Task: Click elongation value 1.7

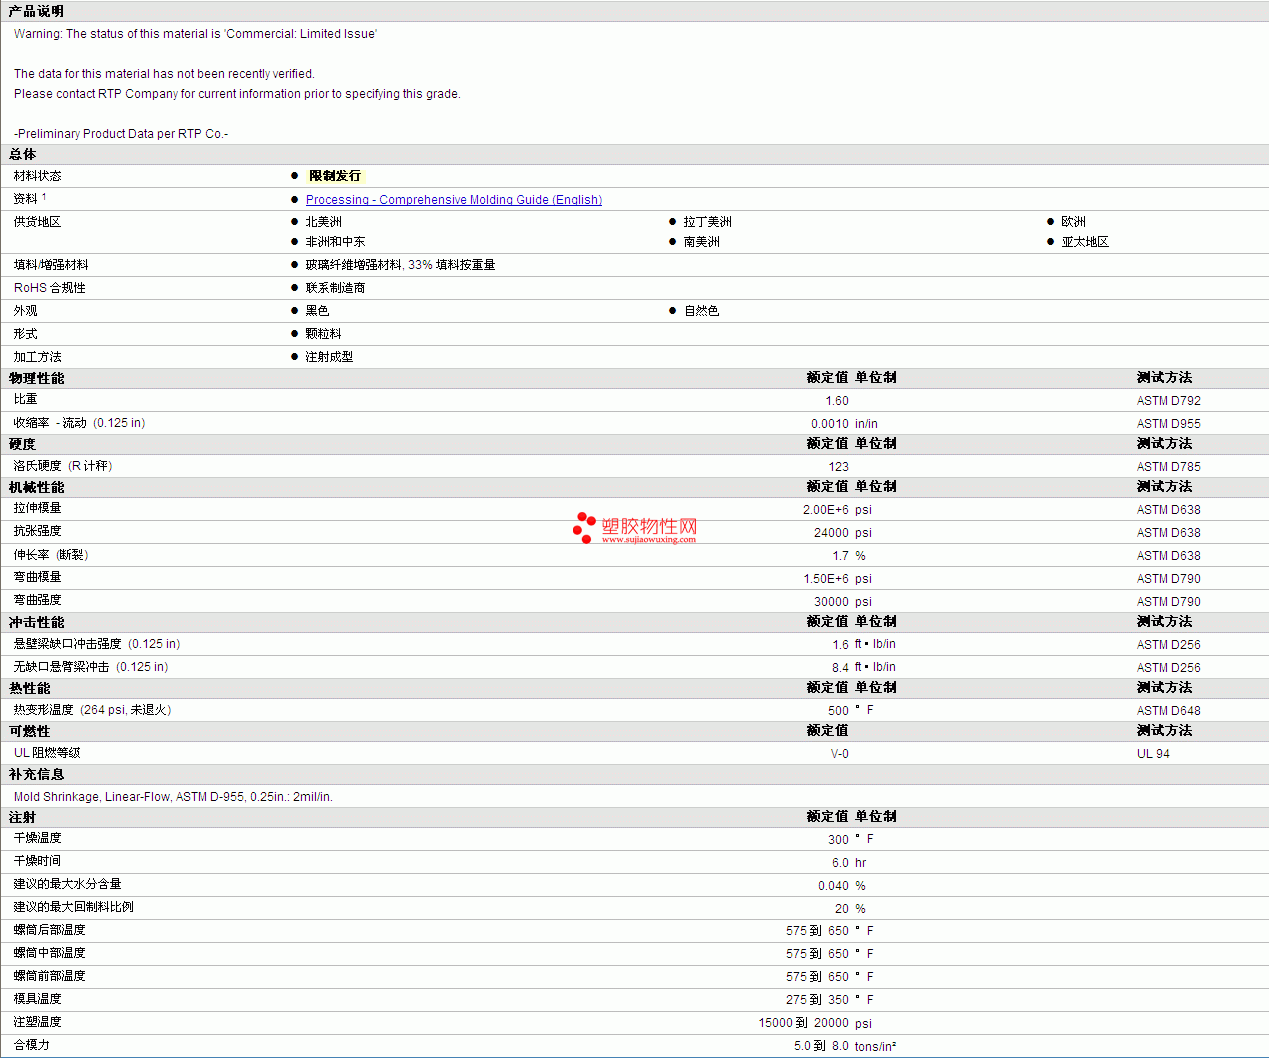Action: 841,556
